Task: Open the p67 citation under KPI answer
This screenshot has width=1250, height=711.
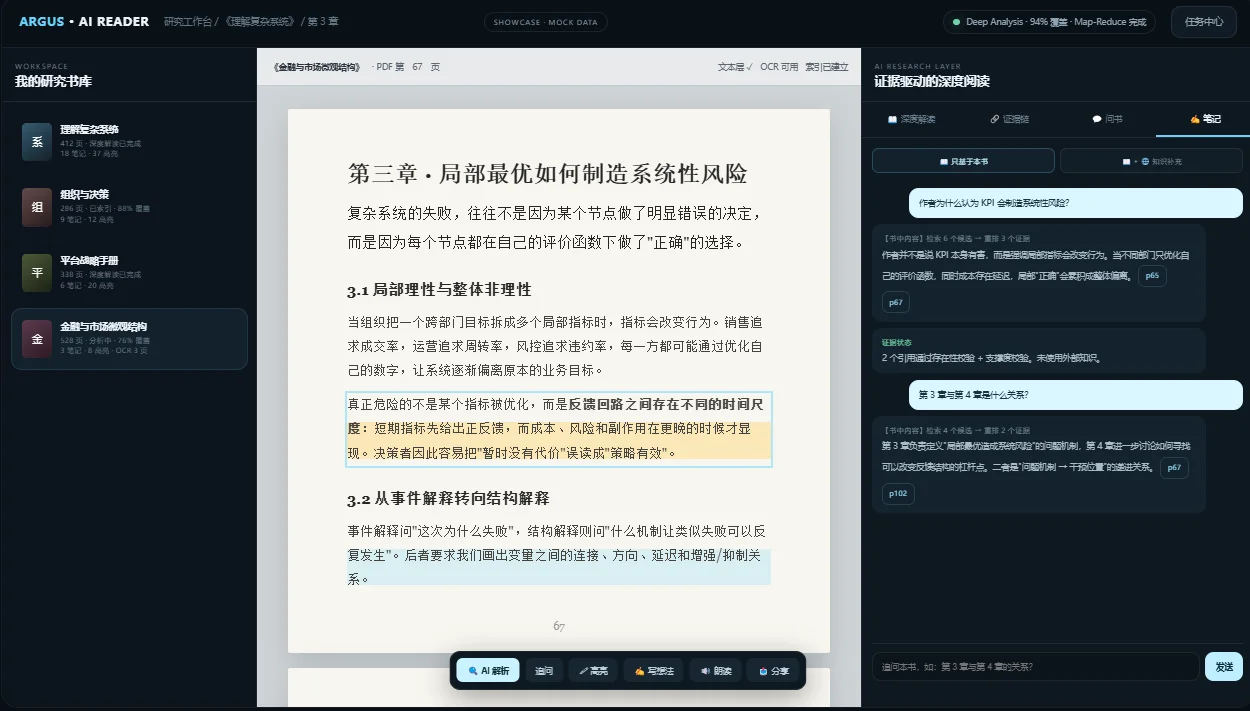Action: click(896, 302)
